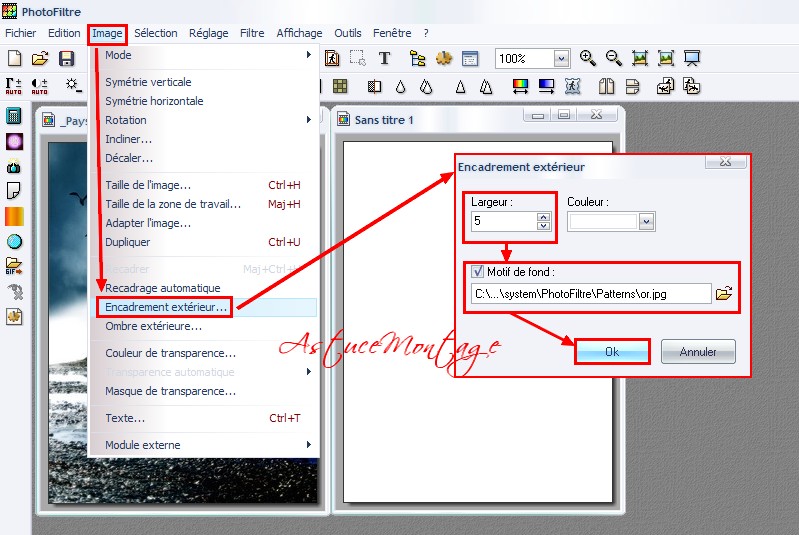Viewport: 799px width, 535px height.
Task: Click the rainbow gradient arrow icon
Action: coord(520,86)
